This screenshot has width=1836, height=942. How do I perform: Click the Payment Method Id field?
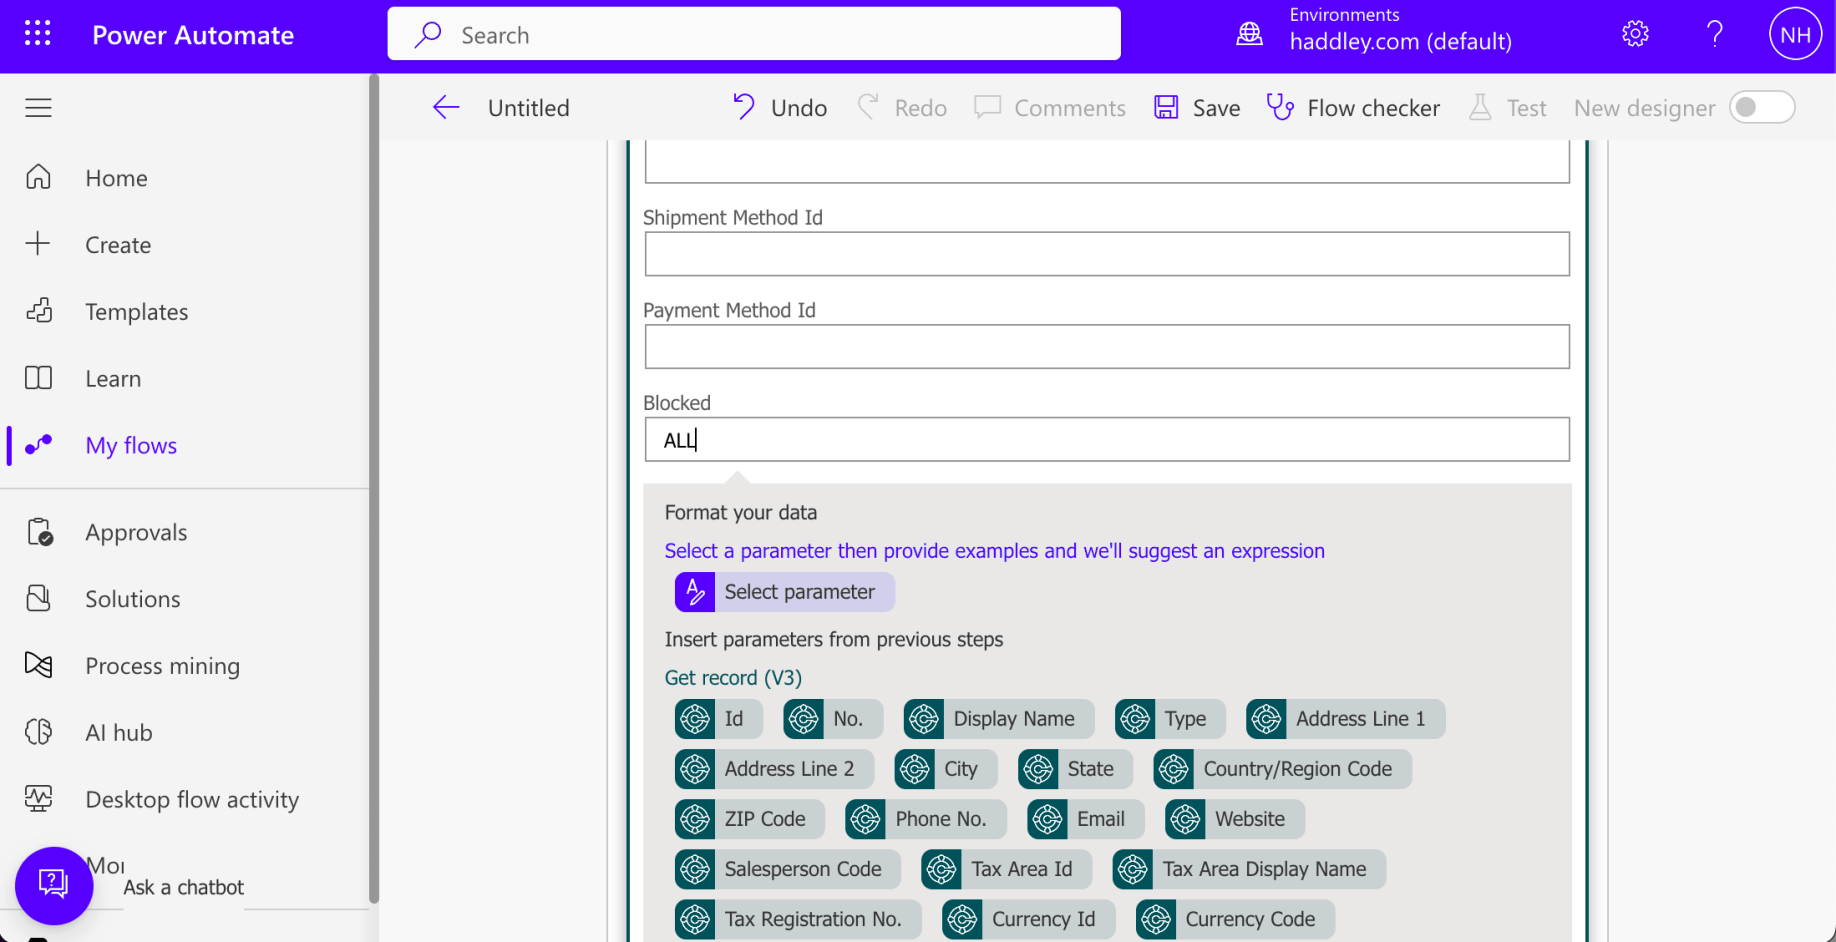tap(1107, 347)
